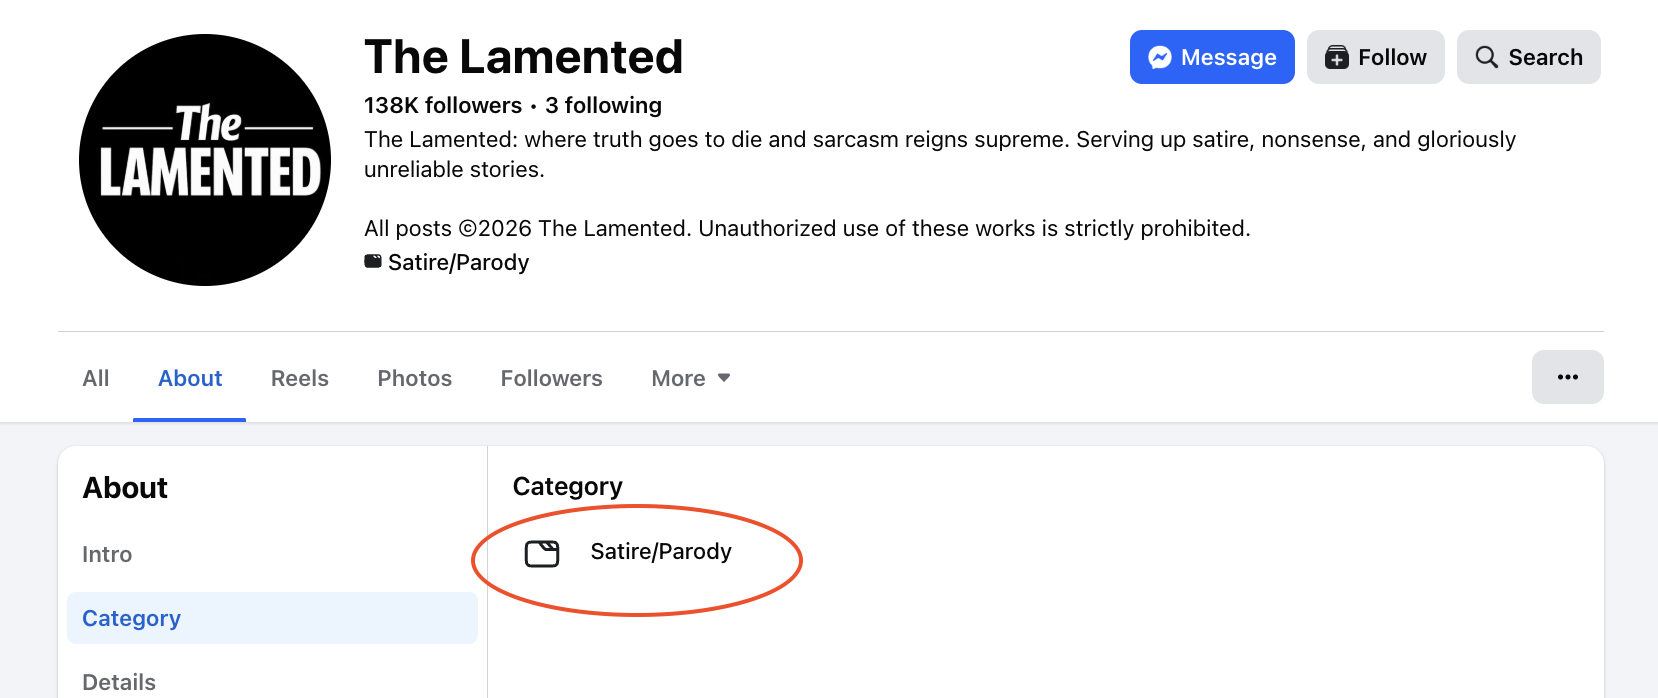
Task: Go to the Photos tab
Action: [415, 378]
